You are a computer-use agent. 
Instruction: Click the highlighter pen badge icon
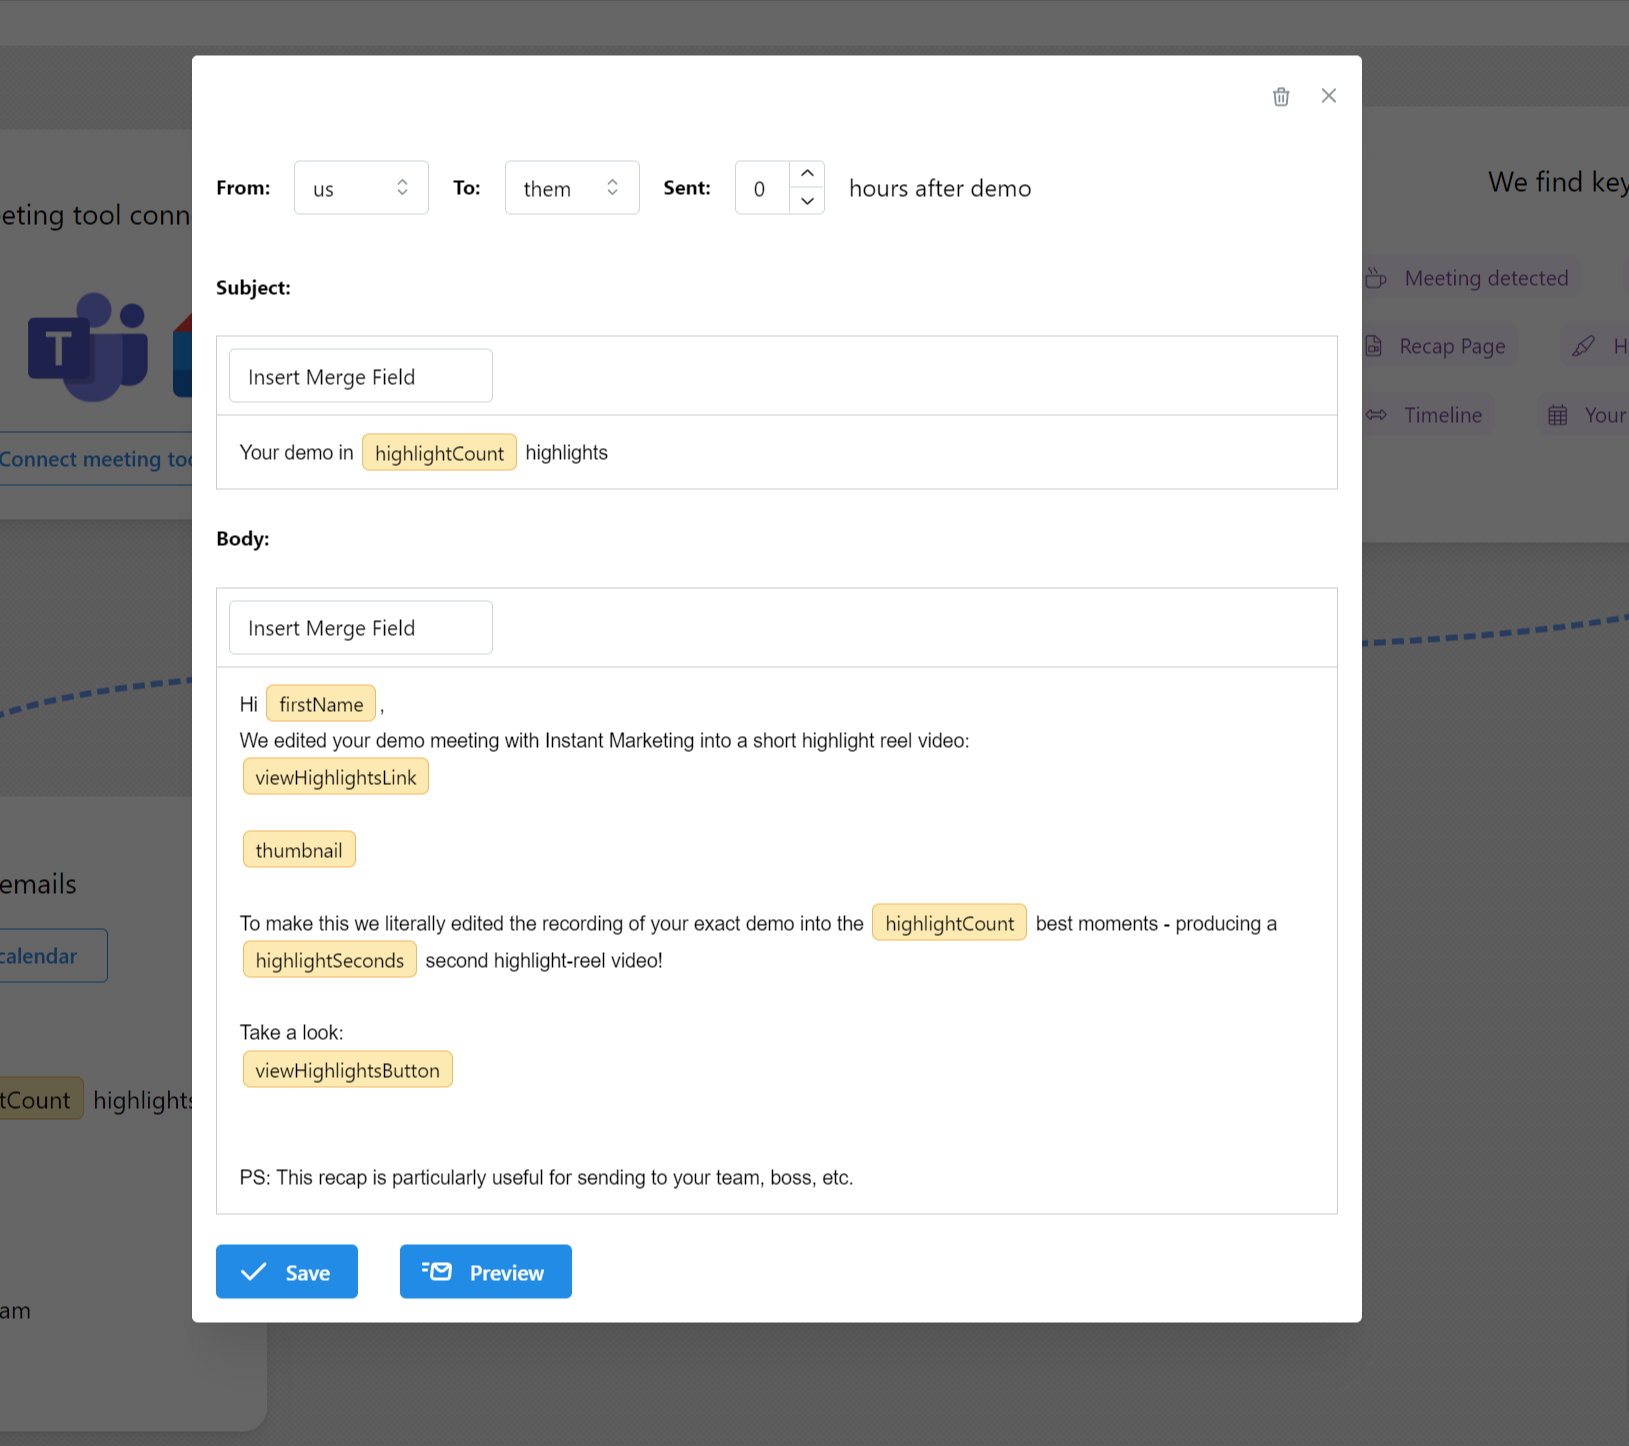[1583, 345]
